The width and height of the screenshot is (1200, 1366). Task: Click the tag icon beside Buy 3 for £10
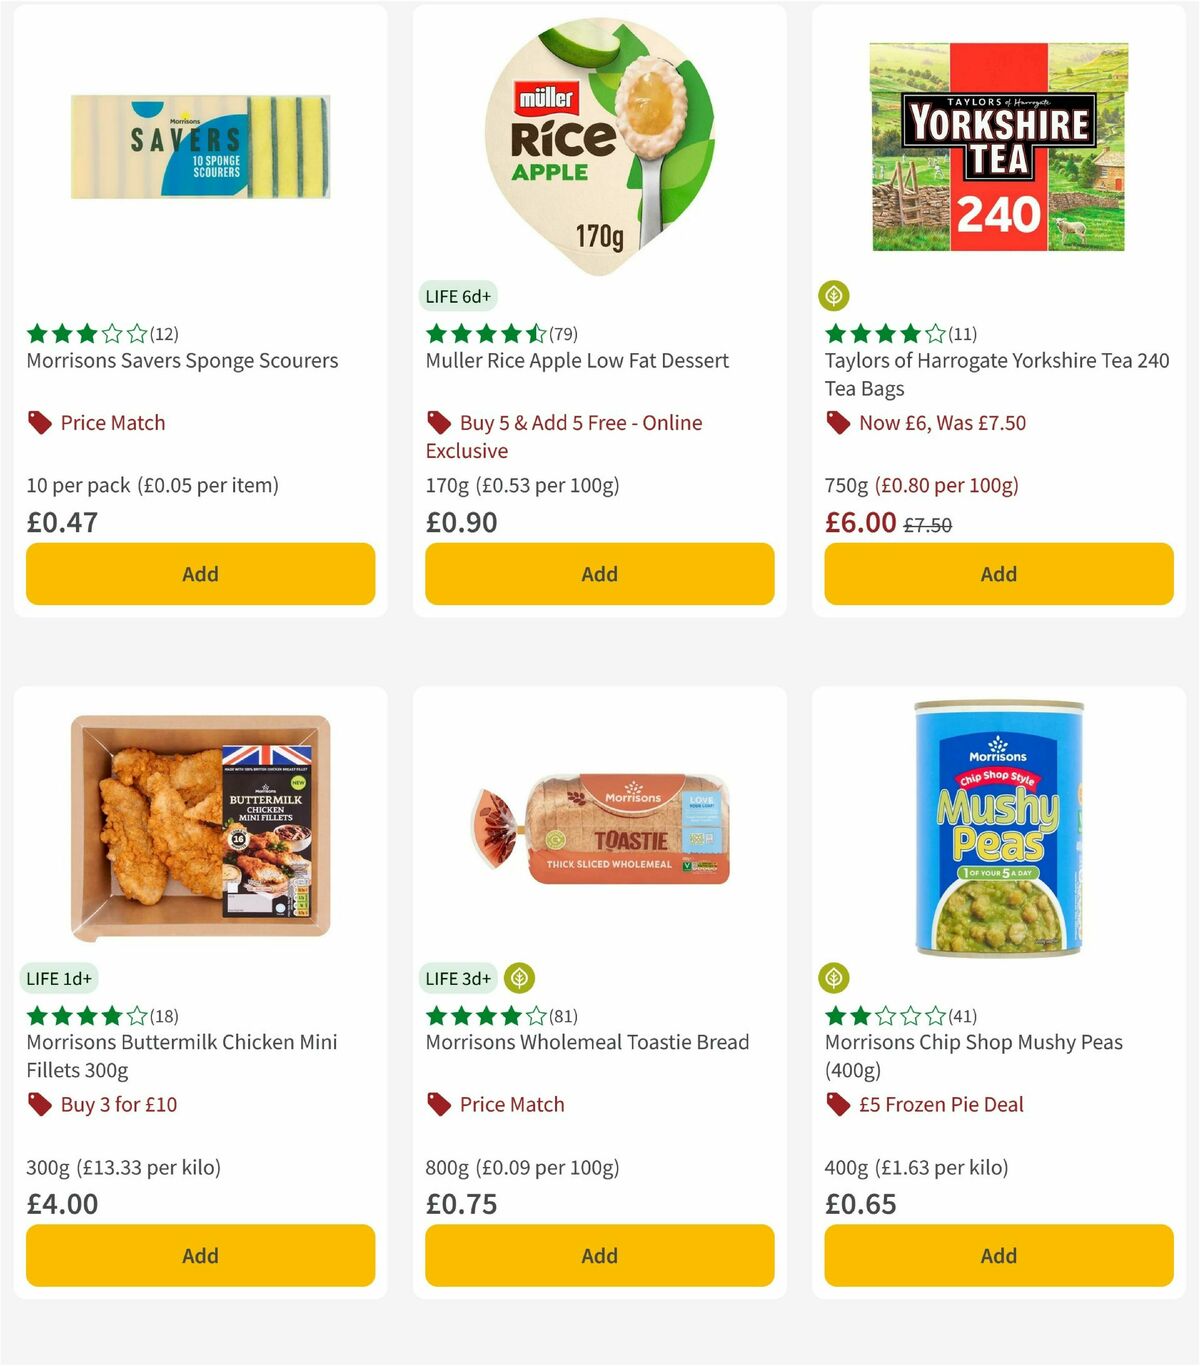click(x=40, y=1104)
